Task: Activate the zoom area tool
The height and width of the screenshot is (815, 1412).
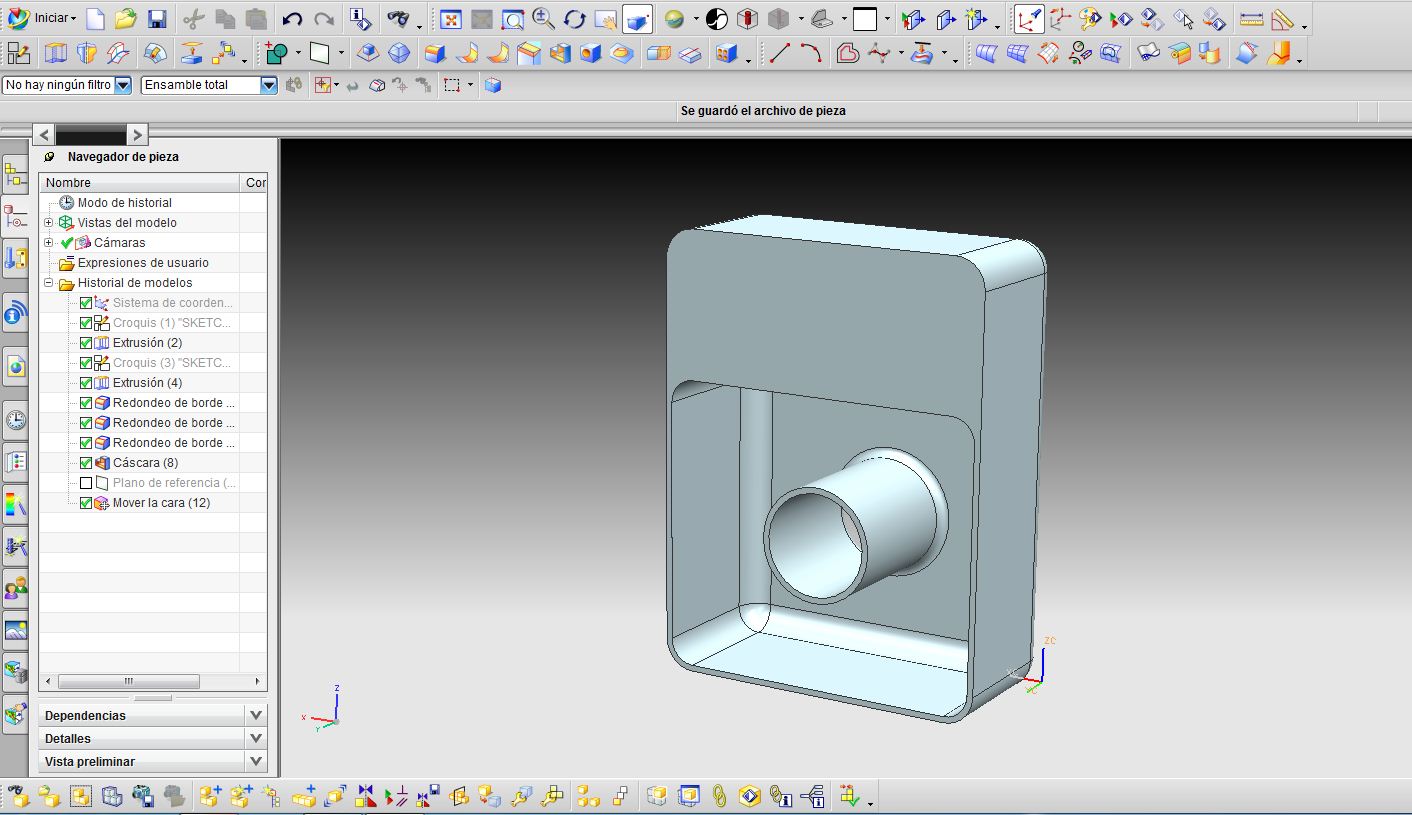Action: [512, 18]
